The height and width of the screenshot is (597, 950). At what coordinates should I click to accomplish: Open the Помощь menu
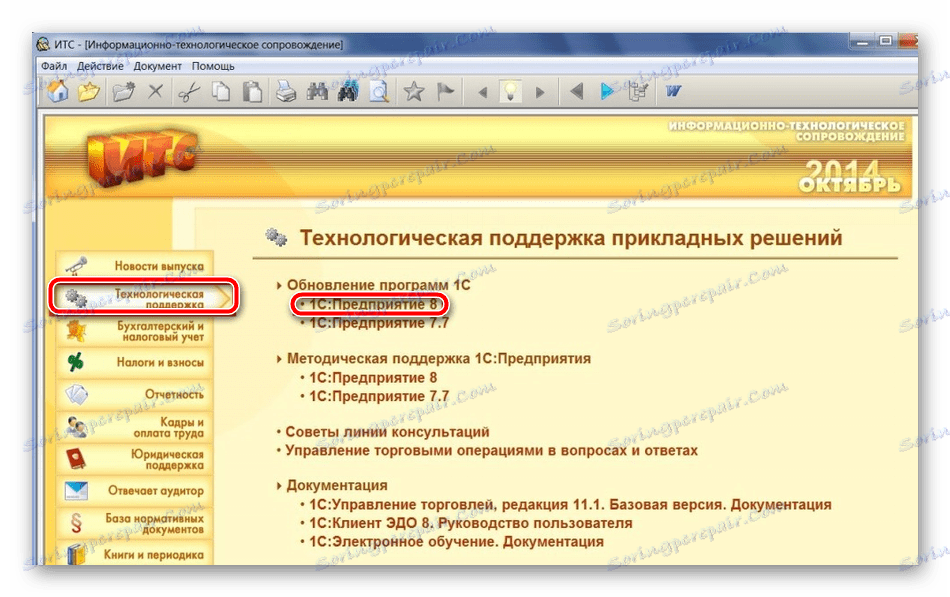click(213, 66)
